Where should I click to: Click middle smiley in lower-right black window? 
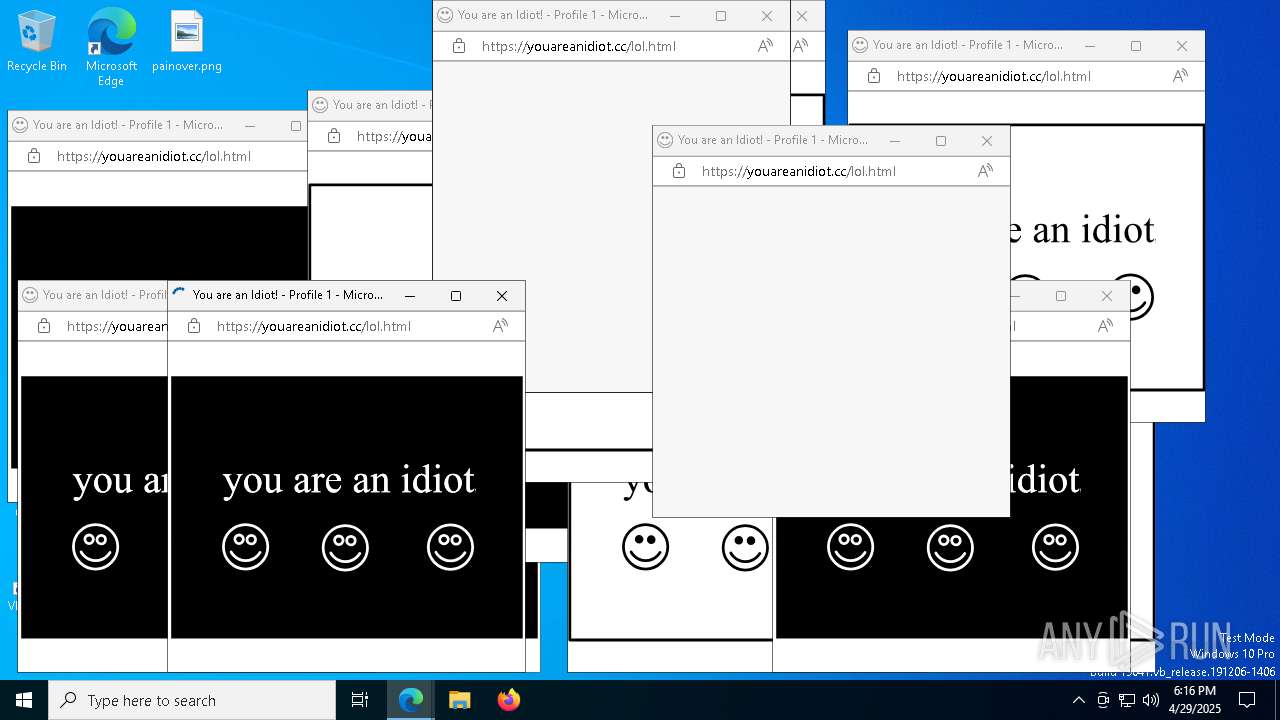coord(950,547)
